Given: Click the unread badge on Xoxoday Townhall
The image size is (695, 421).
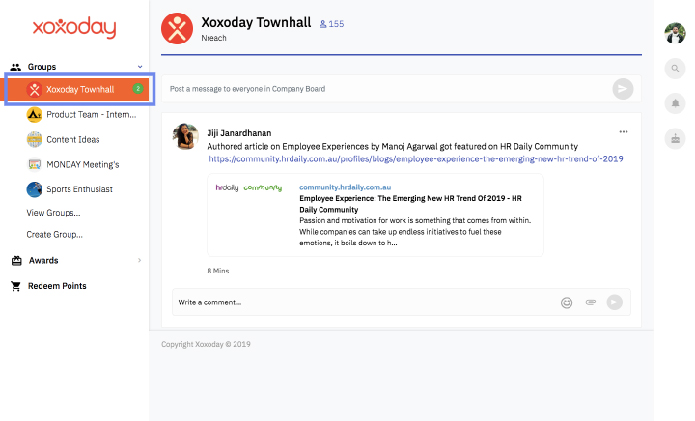Looking at the screenshot, I should point(138,89).
